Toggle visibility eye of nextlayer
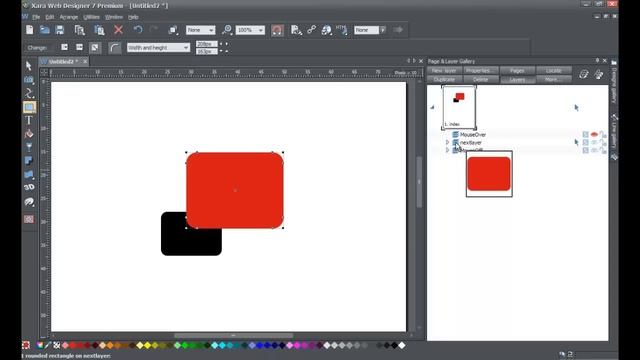Viewport: 640px width, 360px height. tap(594, 142)
